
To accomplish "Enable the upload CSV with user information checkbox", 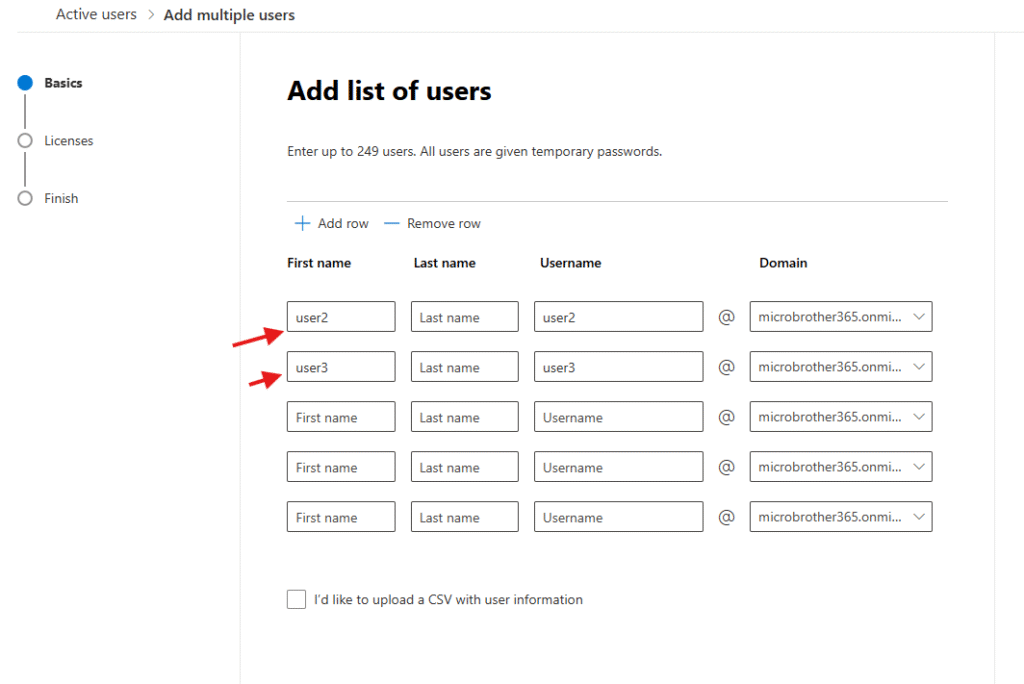I will click(x=296, y=600).
